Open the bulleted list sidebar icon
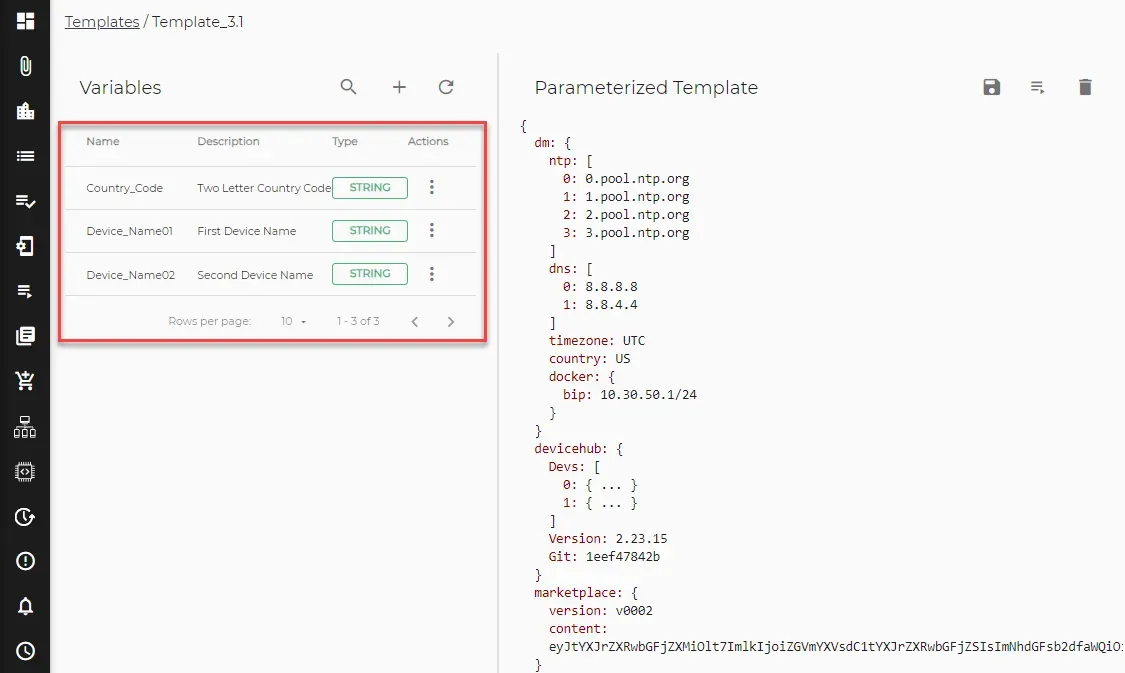Viewport: 1125px width, 673px height. [25, 156]
